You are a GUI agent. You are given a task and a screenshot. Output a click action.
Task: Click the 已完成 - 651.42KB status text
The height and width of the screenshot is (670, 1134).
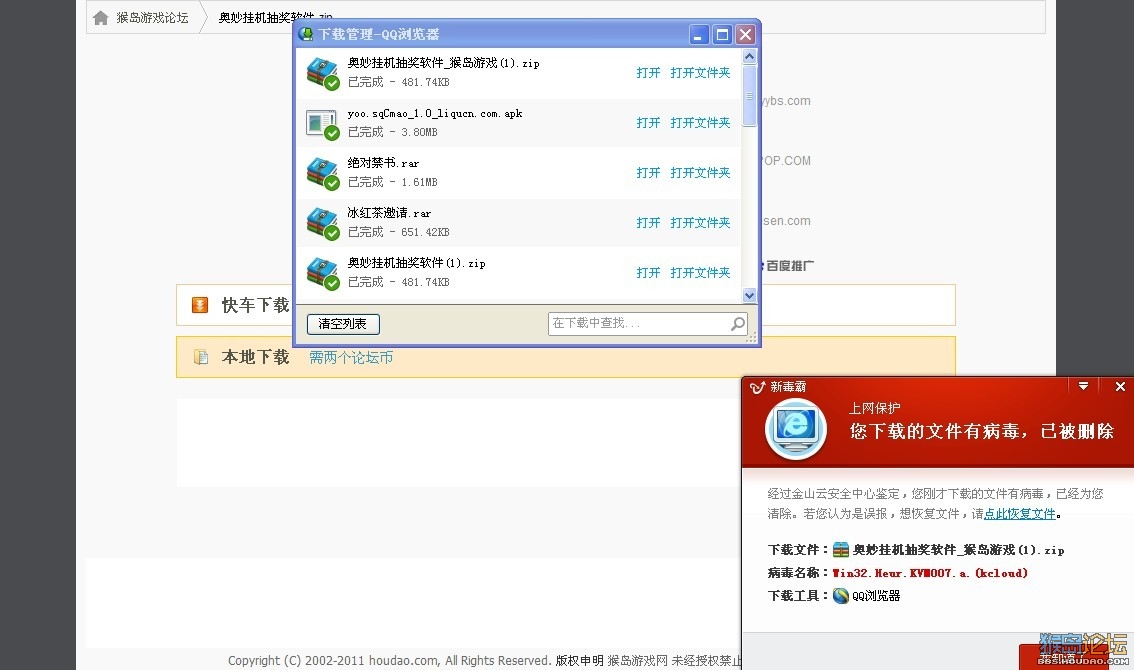point(398,232)
